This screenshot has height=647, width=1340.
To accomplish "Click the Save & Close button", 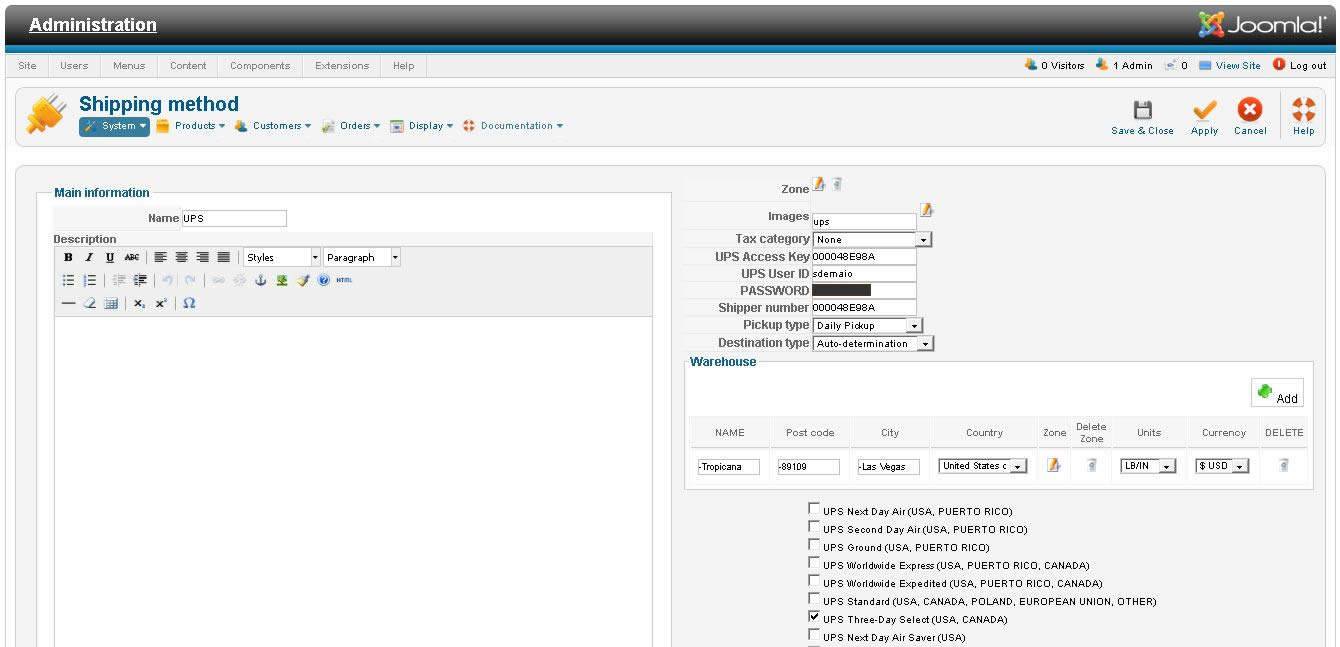I will pos(1142,117).
